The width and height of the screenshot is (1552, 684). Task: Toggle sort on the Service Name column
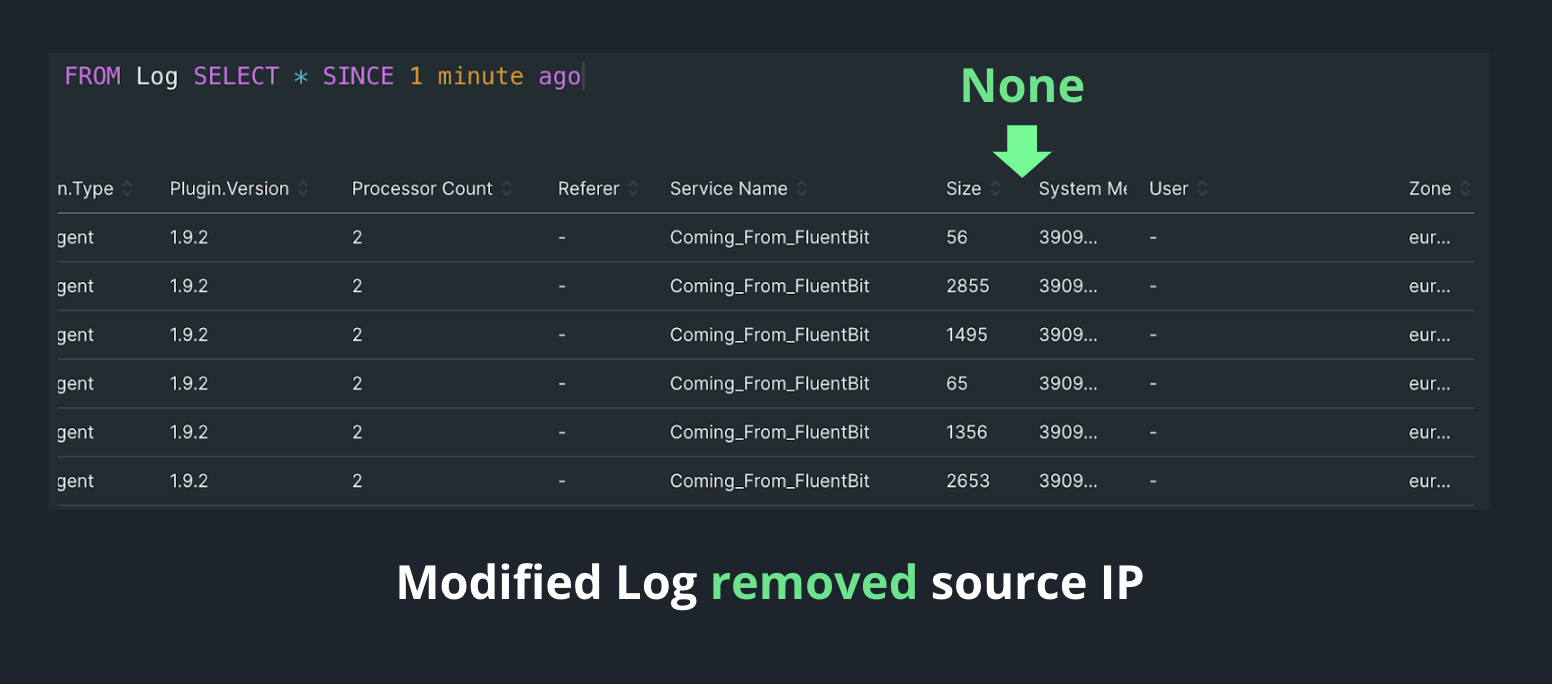coord(802,189)
